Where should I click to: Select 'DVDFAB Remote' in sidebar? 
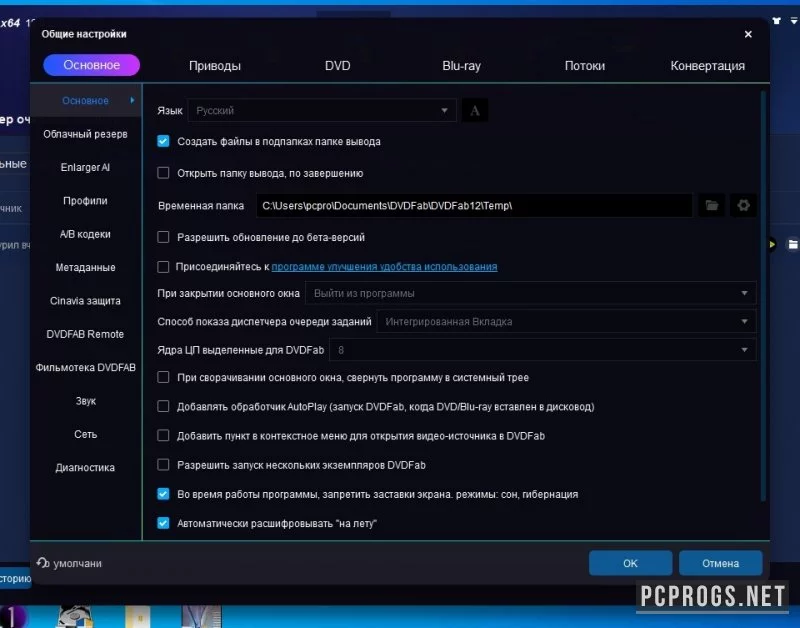(x=85, y=334)
